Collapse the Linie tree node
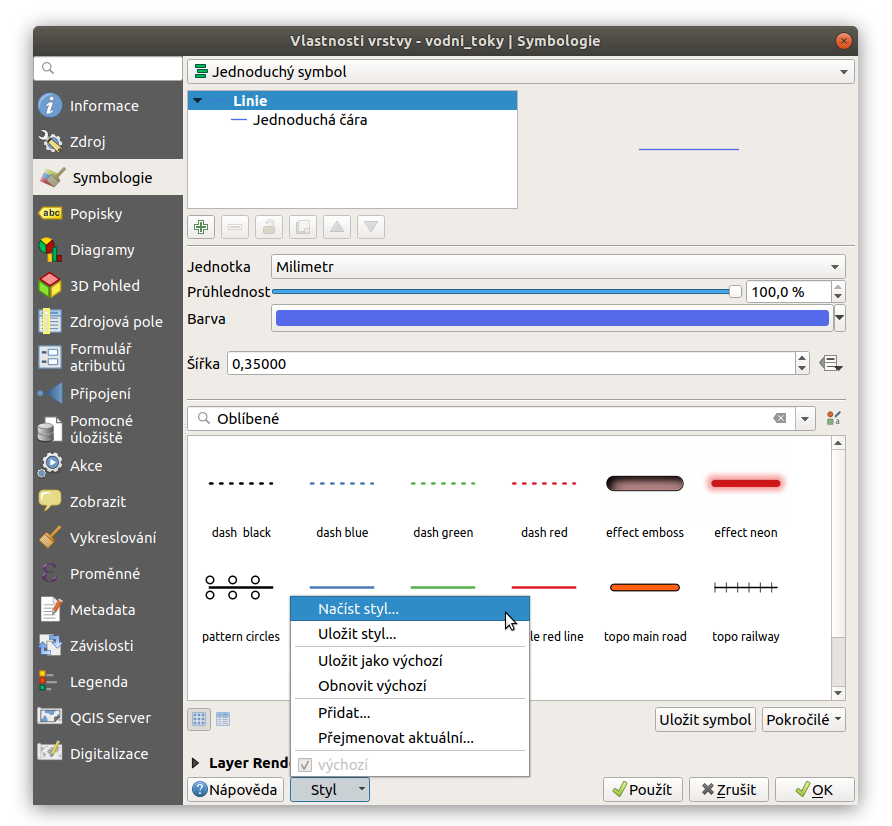 pos(197,101)
